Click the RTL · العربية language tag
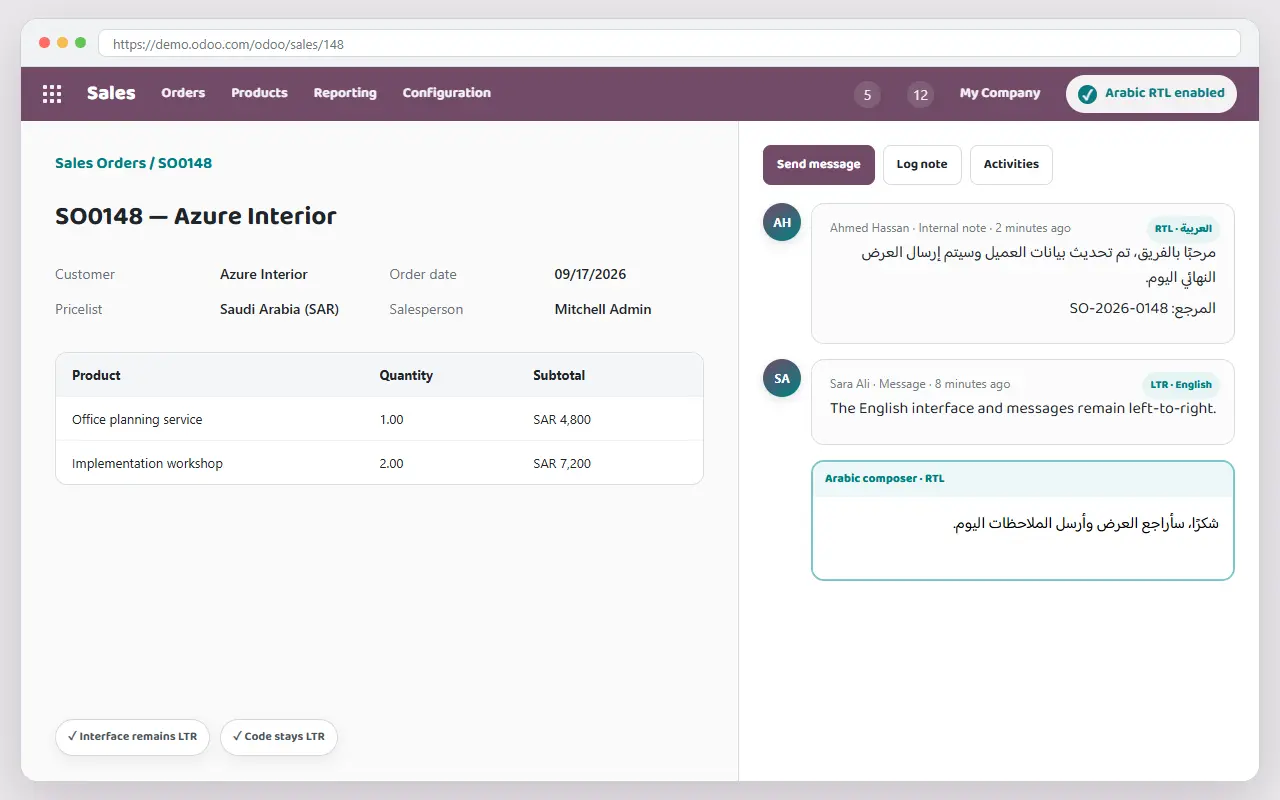The width and height of the screenshot is (1280, 800). pos(1183,229)
